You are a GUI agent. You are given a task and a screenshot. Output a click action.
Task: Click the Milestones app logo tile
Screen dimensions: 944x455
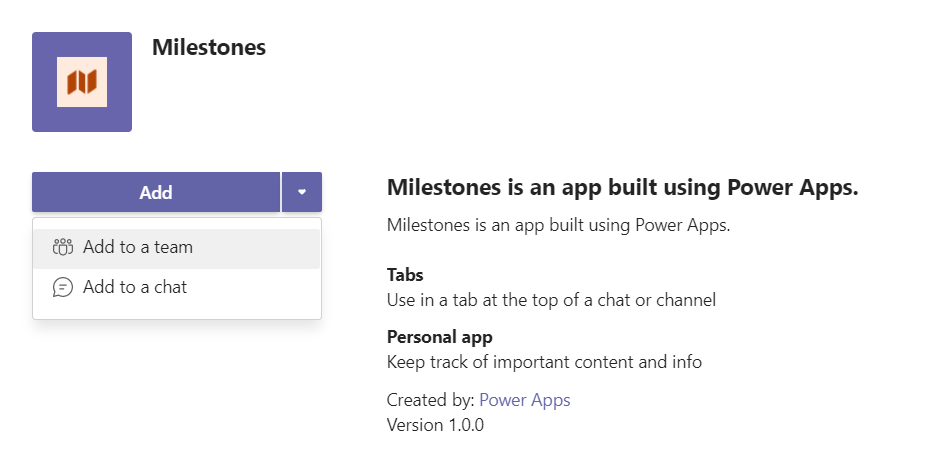(82, 82)
